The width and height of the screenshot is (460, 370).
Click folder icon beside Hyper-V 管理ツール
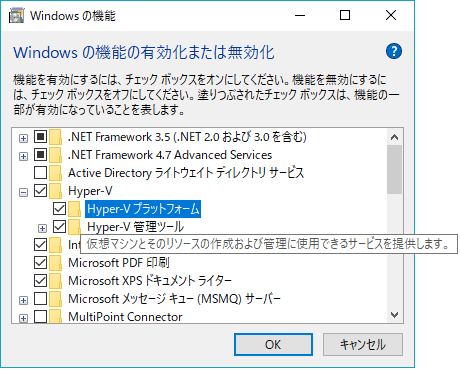click(75, 227)
